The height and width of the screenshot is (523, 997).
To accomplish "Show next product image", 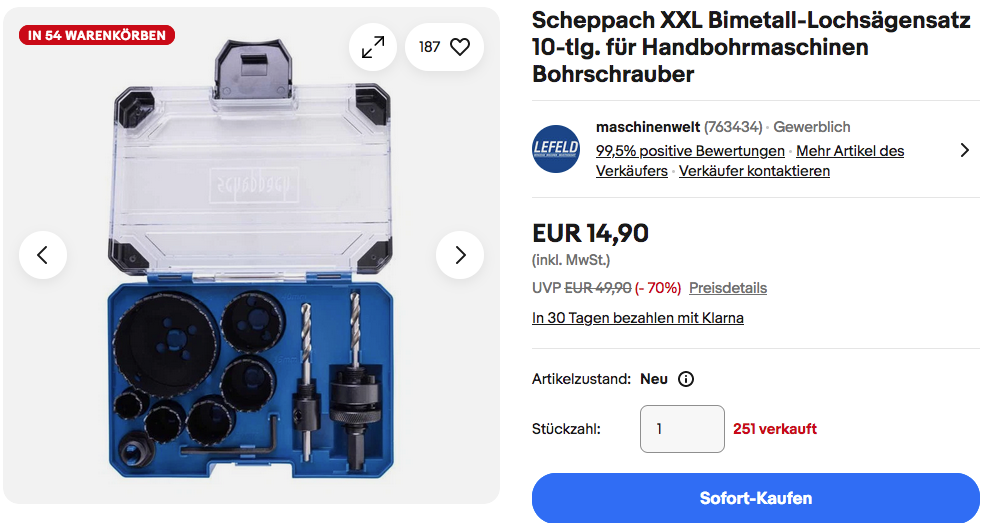I will point(460,255).
